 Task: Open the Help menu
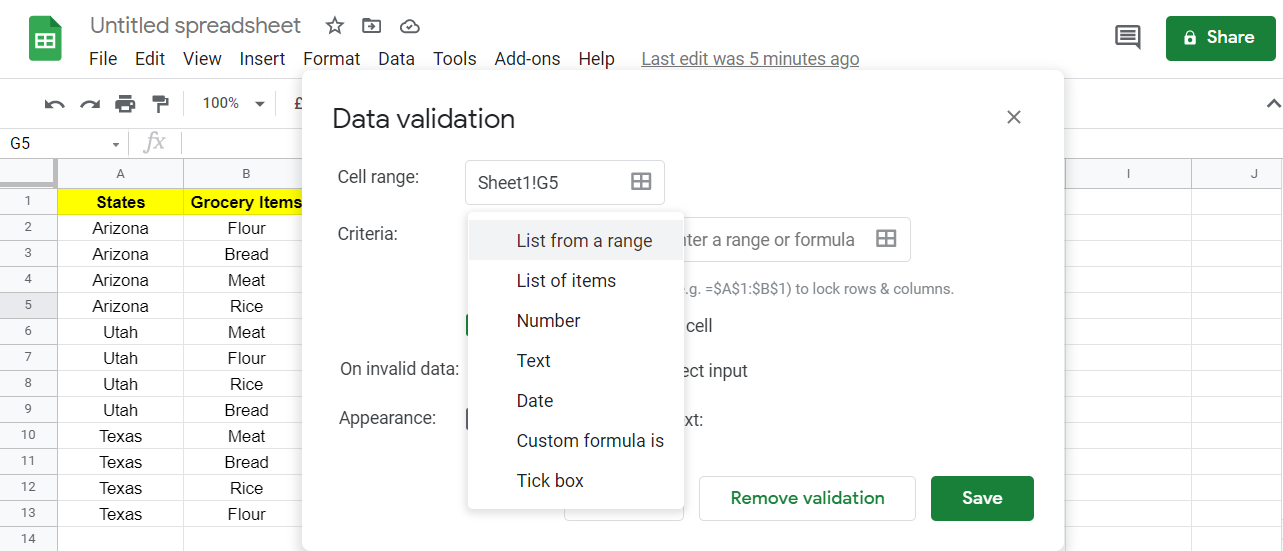coord(596,59)
